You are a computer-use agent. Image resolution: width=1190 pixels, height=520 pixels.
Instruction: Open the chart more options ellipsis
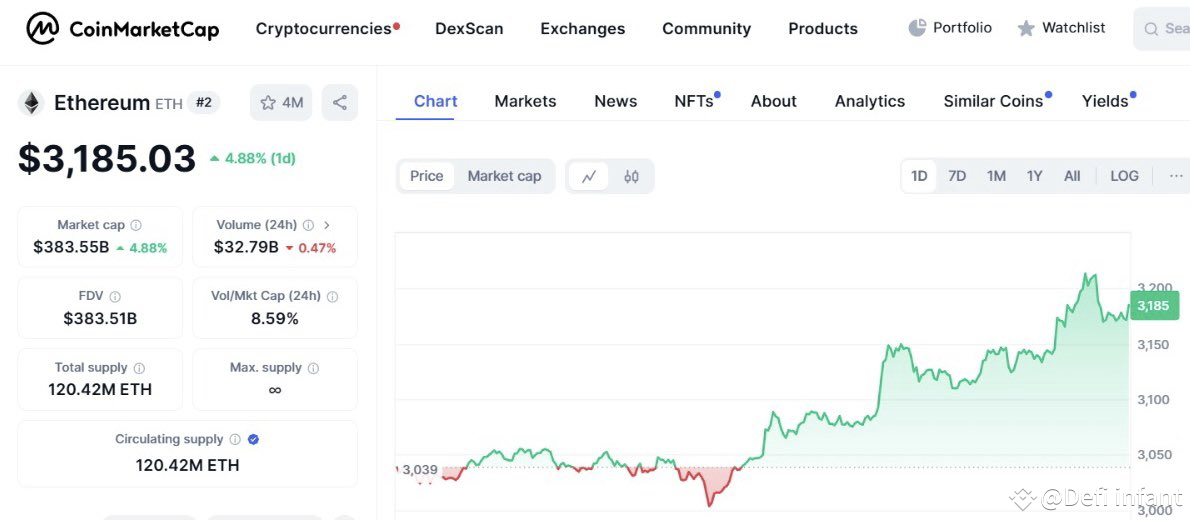(x=1176, y=176)
